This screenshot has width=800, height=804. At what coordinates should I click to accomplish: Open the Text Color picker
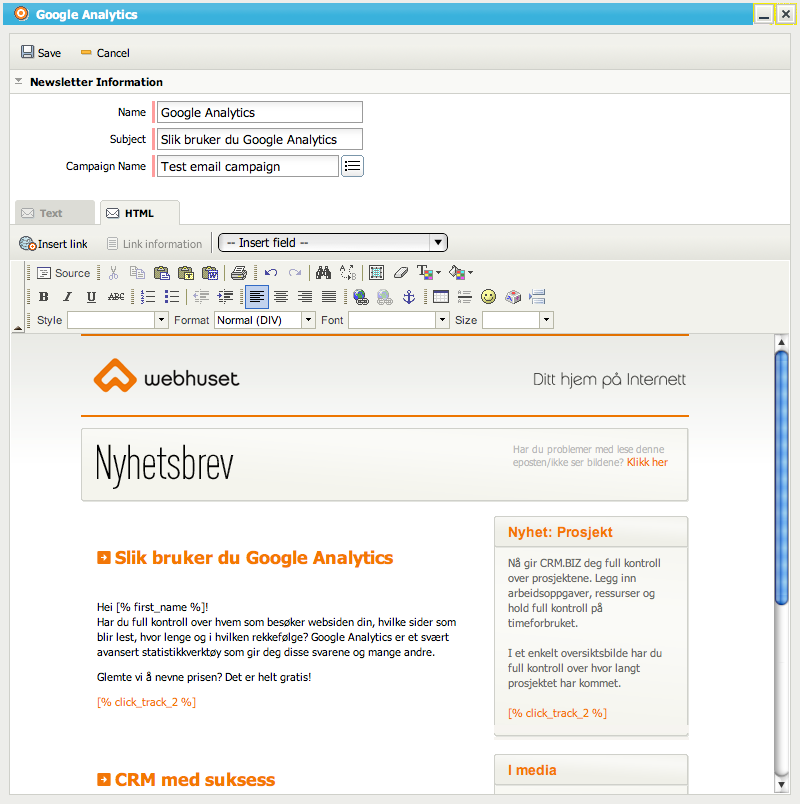429,273
